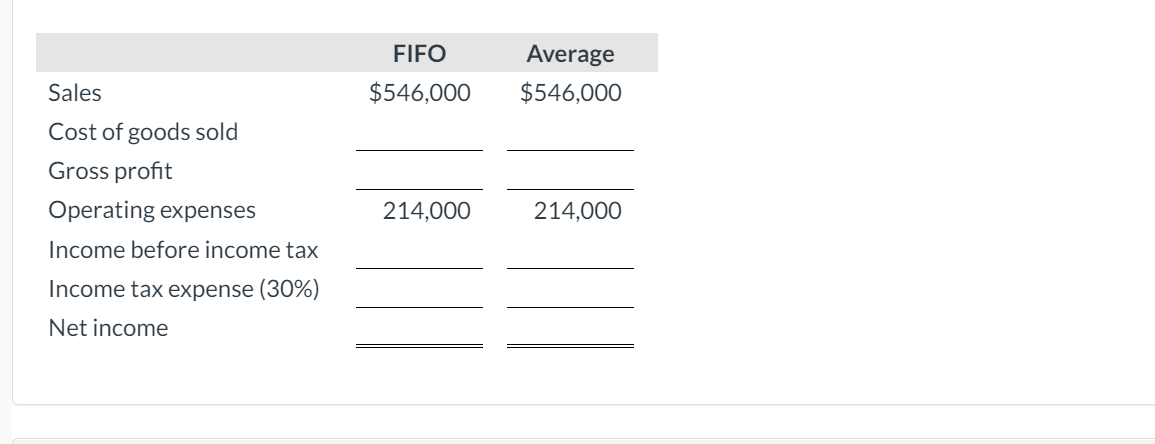Image resolution: width=1155 pixels, height=444 pixels.
Task: Select the Average Sales value $546,000
Action: click(x=571, y=93)
